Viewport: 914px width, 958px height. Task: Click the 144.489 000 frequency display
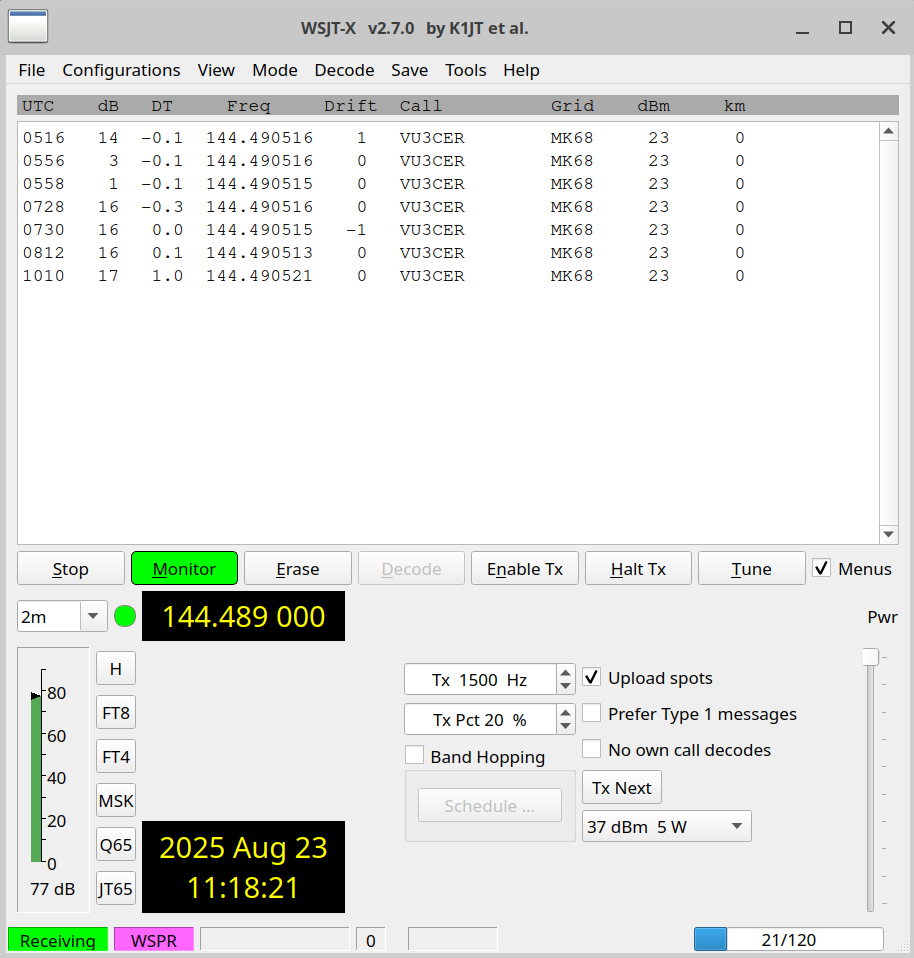(x=243, y=616)
